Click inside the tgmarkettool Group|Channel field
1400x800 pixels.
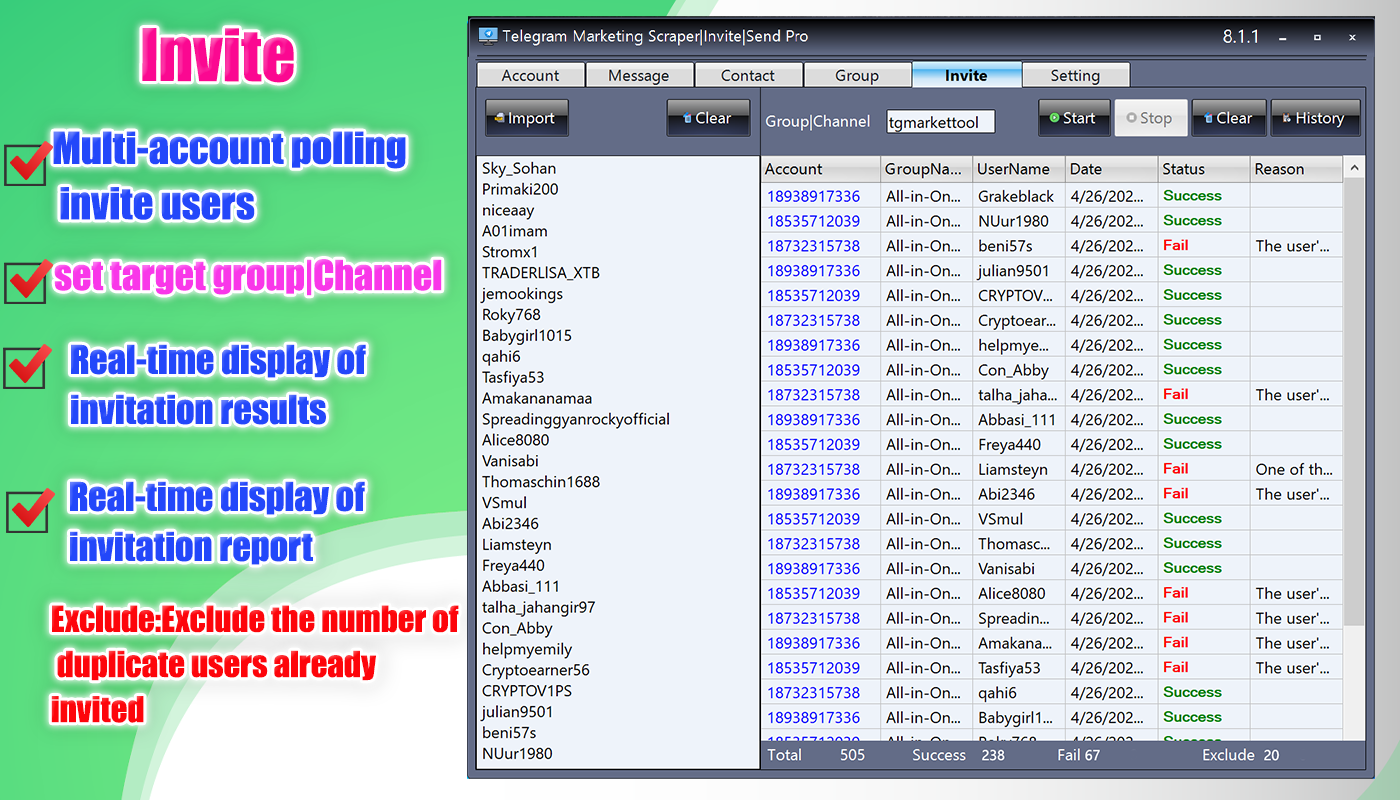tap(940, 120)
